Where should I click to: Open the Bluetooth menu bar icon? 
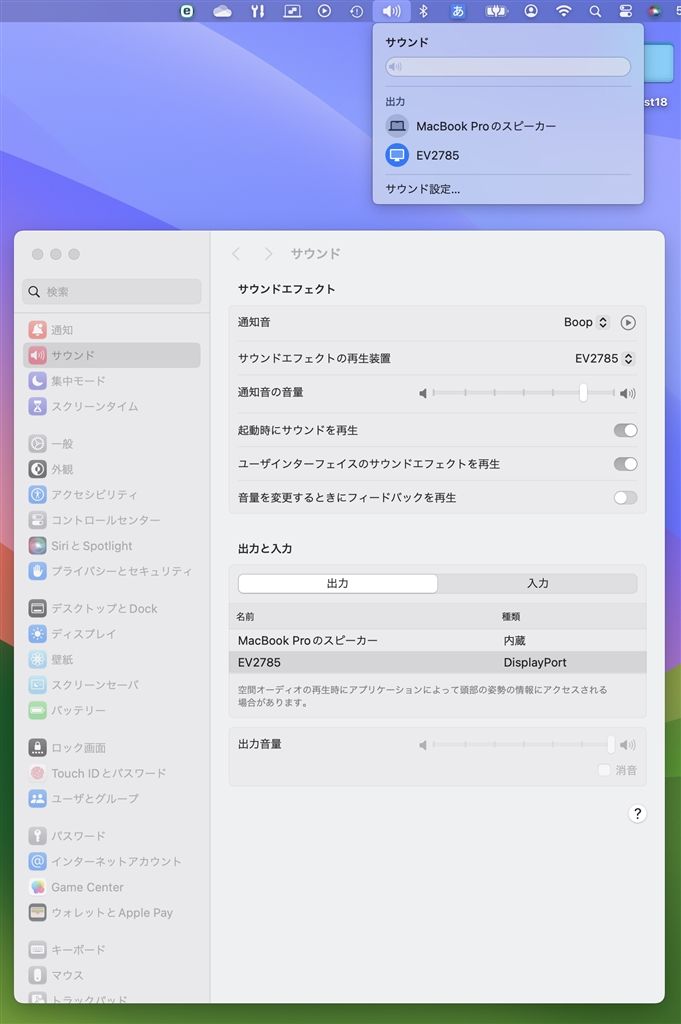coord(423,11)
